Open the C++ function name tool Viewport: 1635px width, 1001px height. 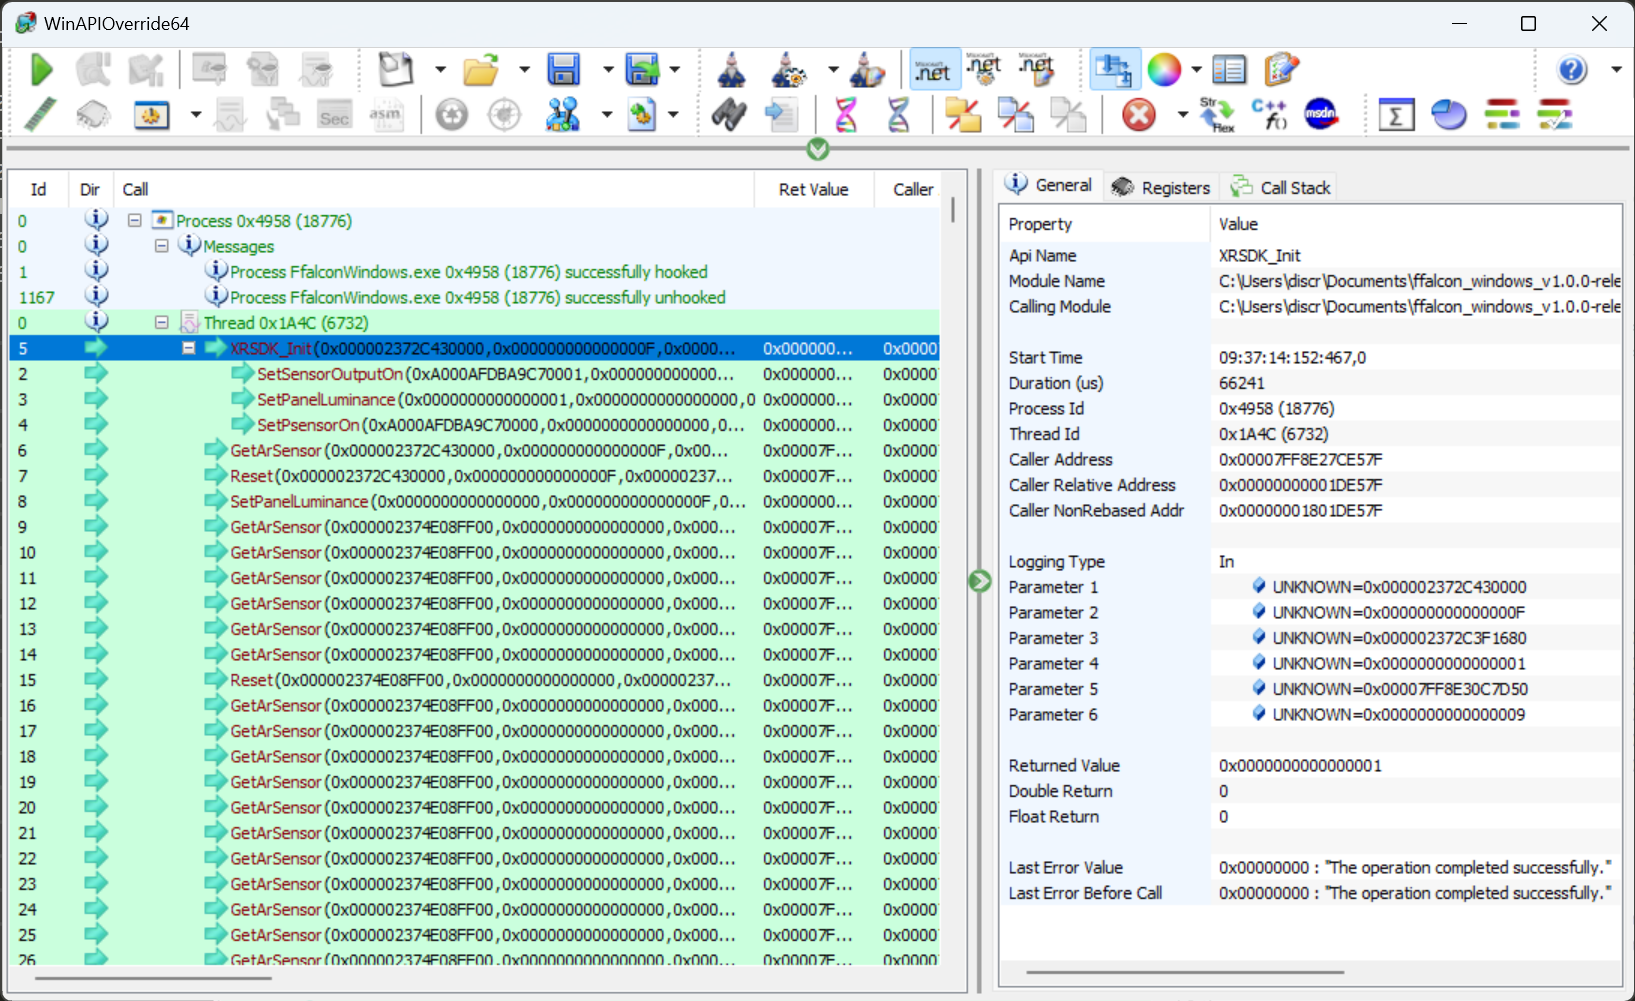pyautogui.click(x=1269, y=115)
